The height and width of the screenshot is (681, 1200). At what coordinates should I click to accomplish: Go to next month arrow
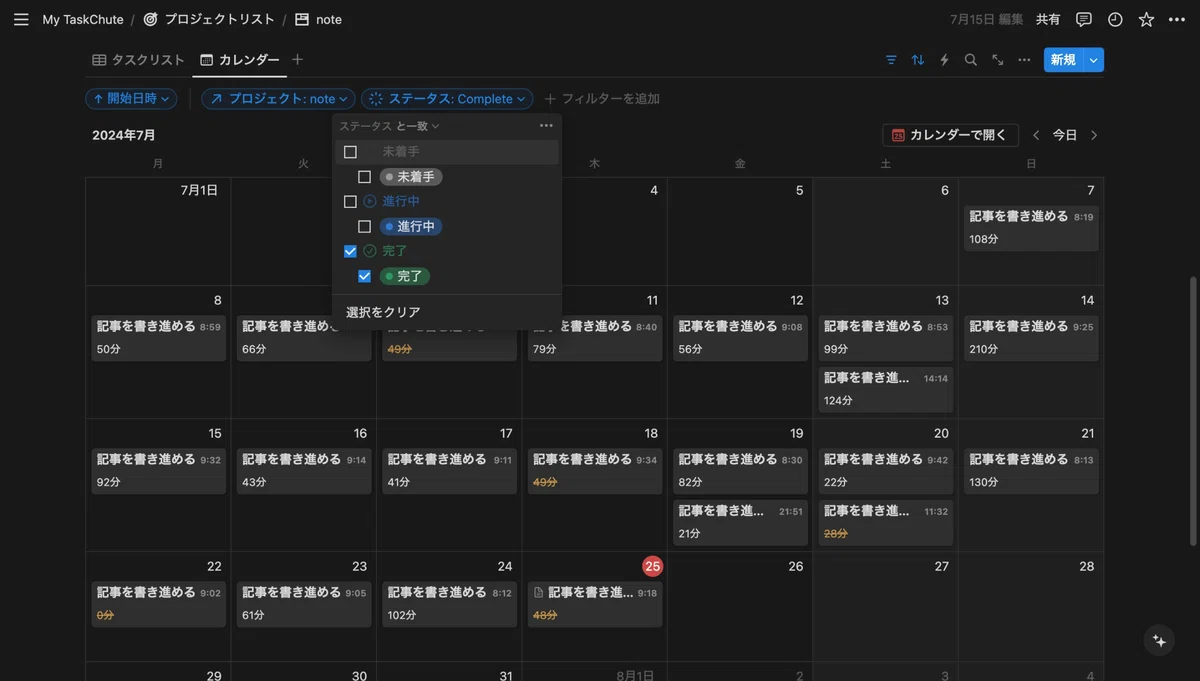click(1094, 135)
